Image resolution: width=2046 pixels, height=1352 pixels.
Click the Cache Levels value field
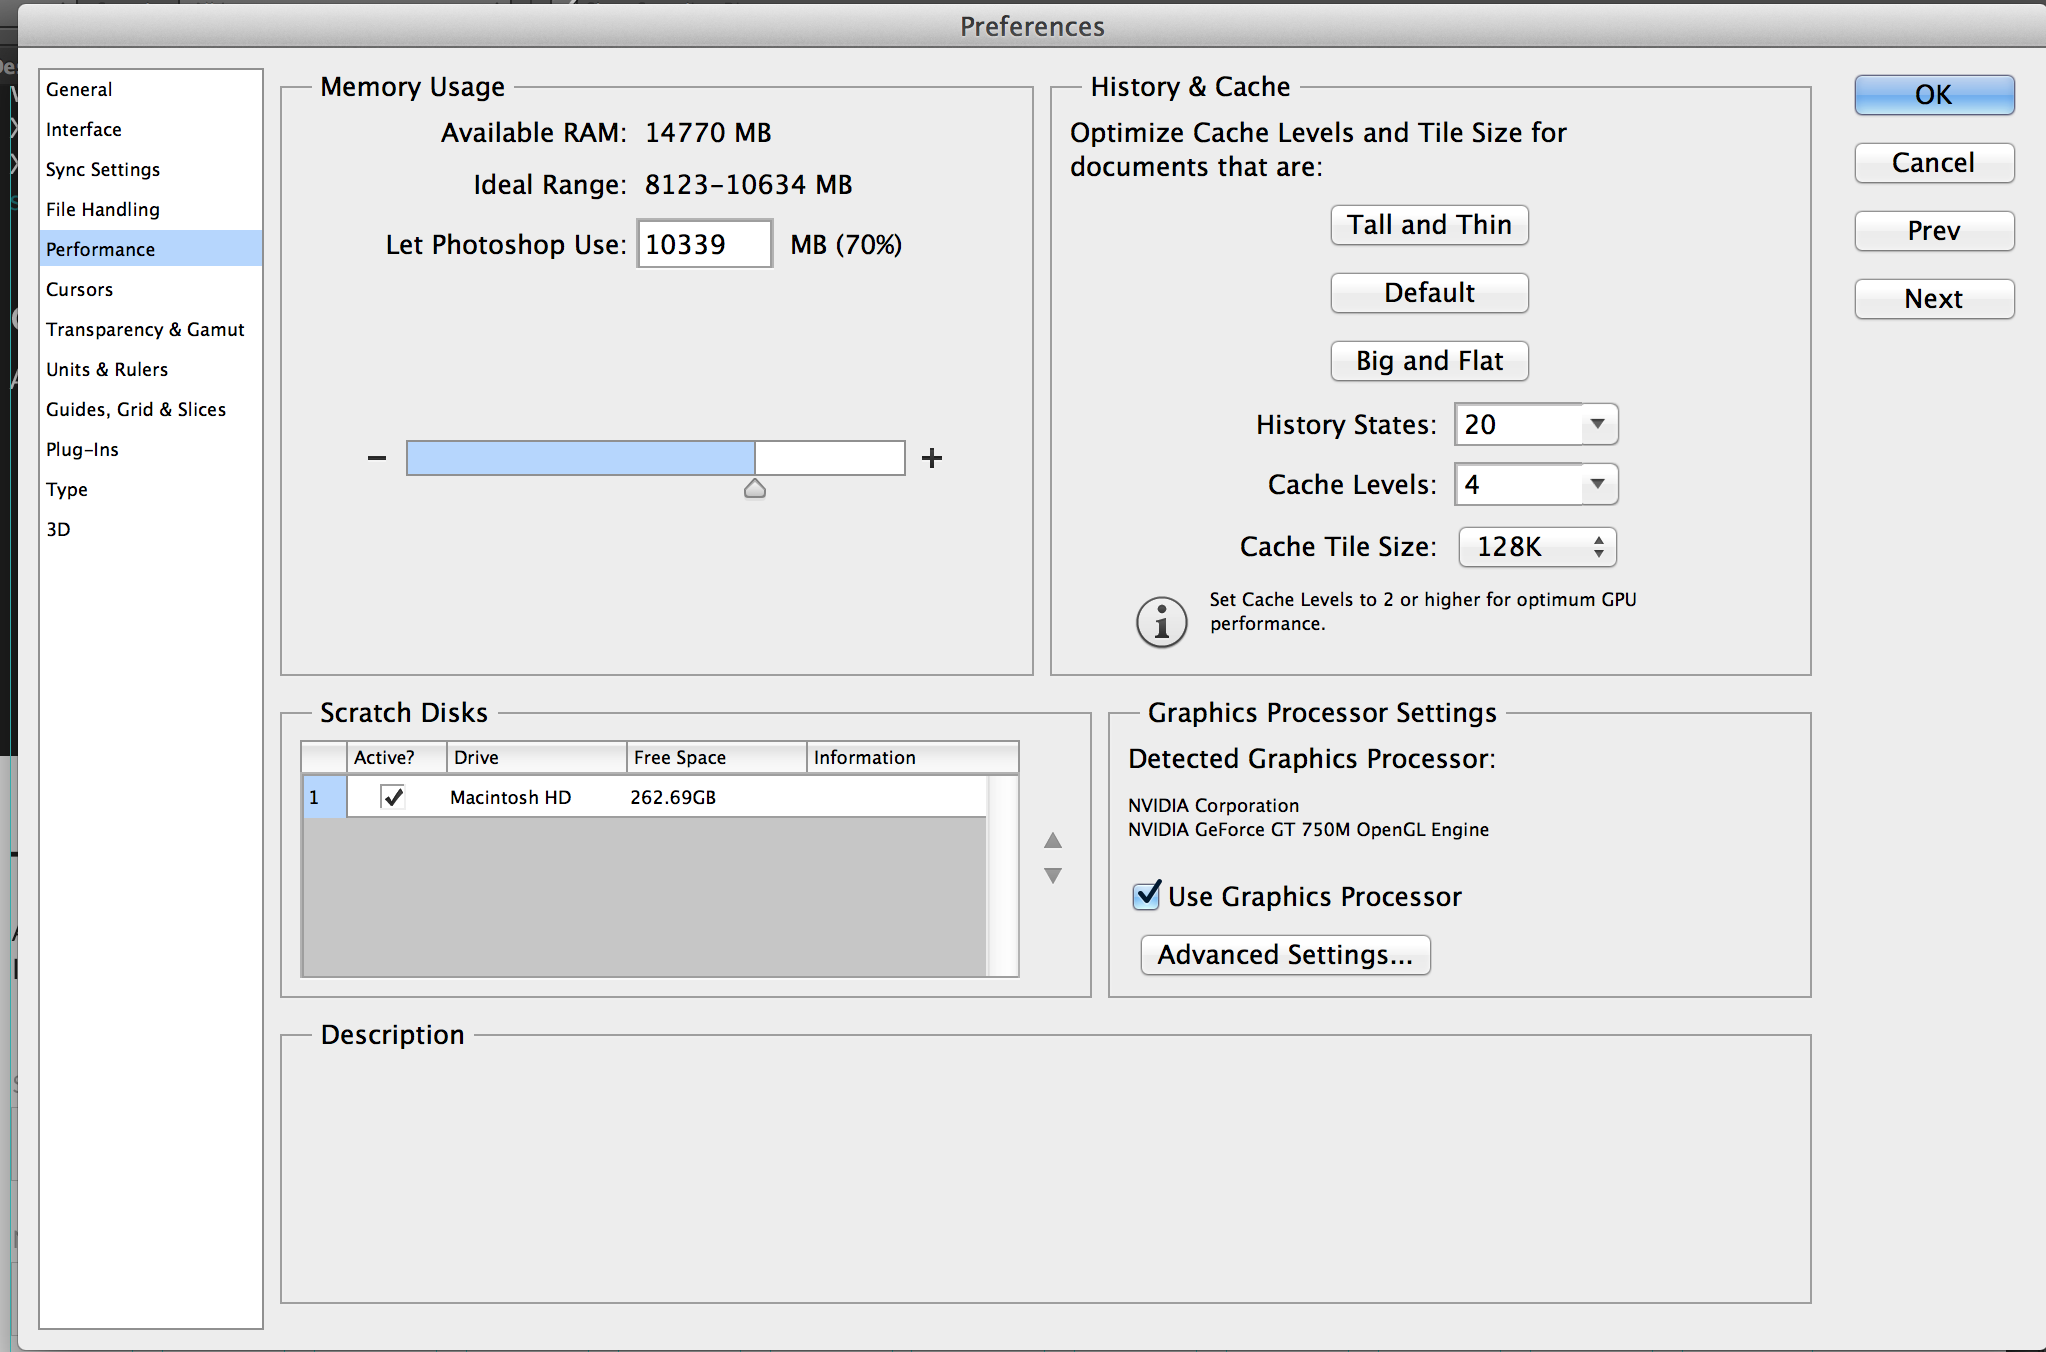(1519, 484)
